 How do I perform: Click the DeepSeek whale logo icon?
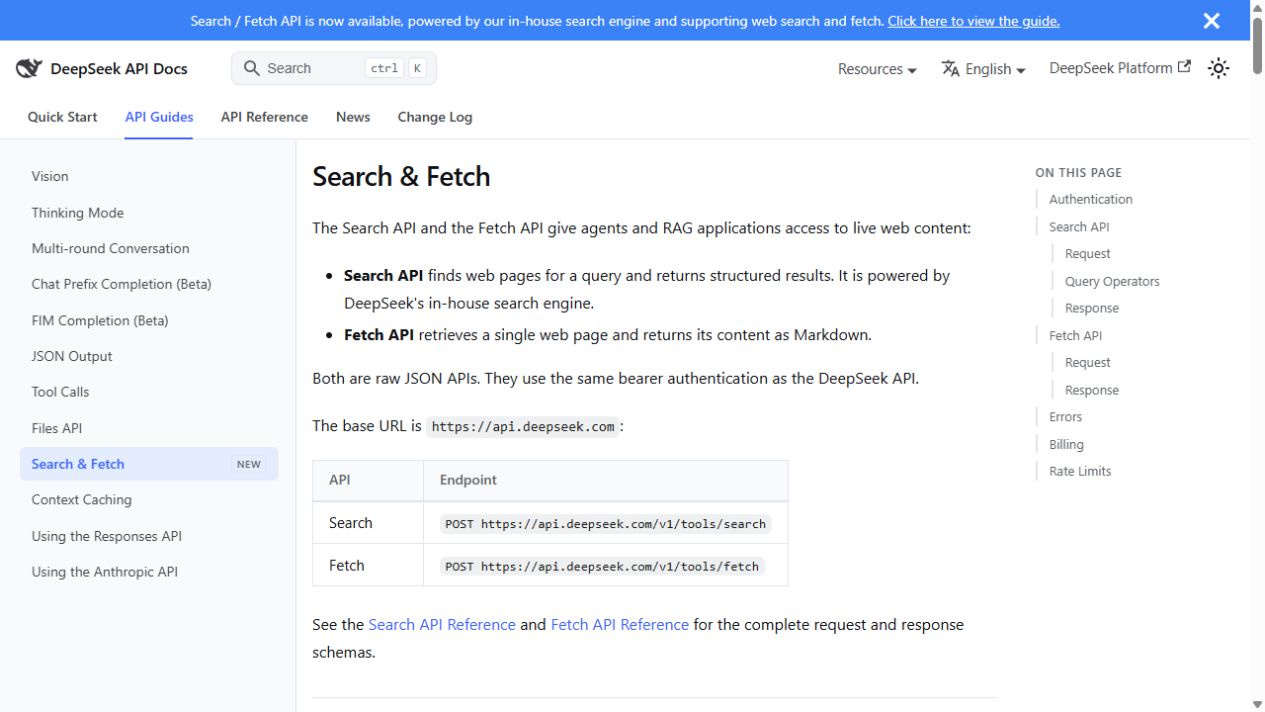(x=29, y=68)
